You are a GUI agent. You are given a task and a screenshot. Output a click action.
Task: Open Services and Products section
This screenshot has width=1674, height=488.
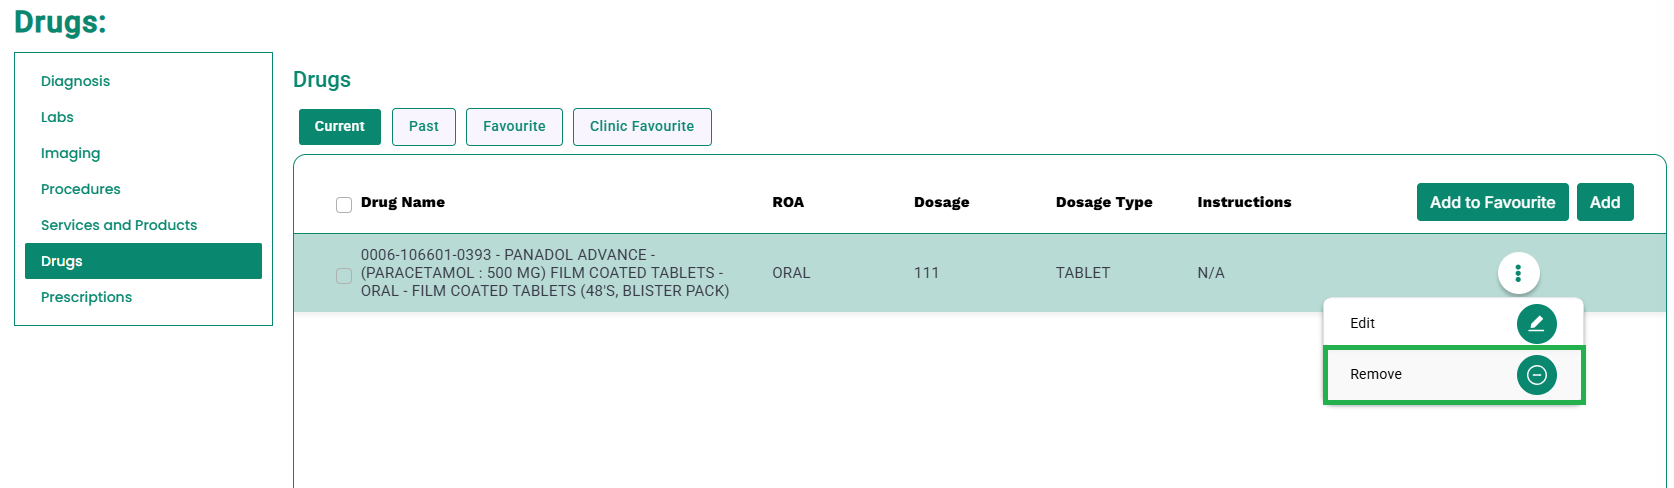click(119, 225)
